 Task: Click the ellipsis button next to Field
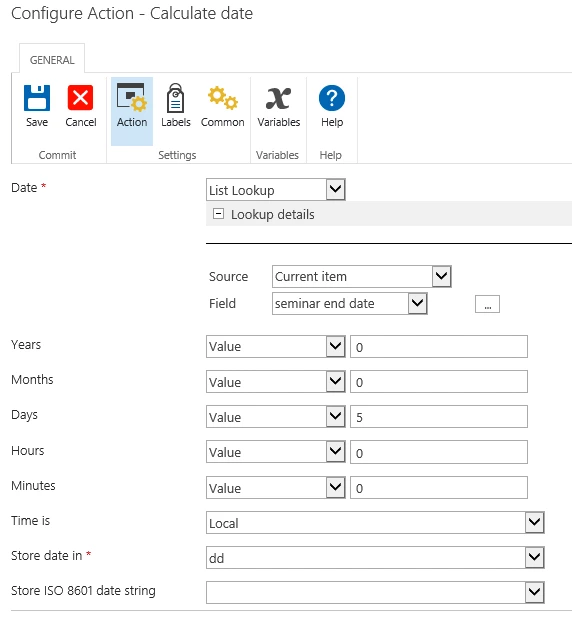tap(487, 304)
